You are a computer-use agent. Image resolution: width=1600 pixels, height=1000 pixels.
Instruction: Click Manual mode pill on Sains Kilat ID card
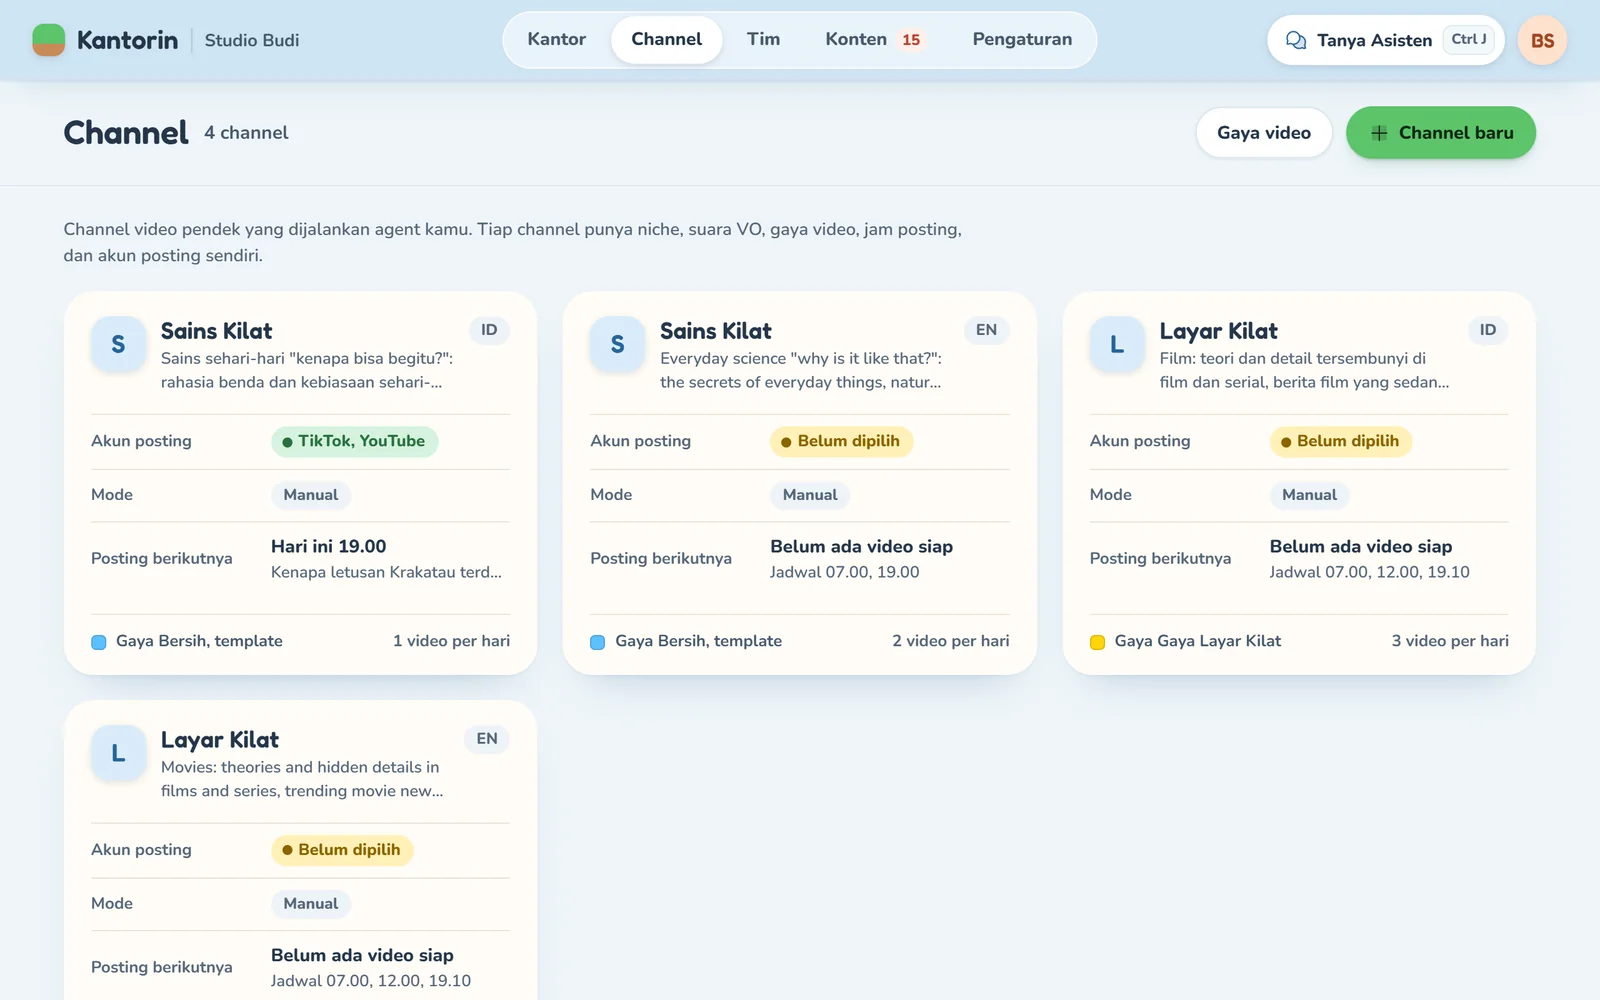click(311, 495)
